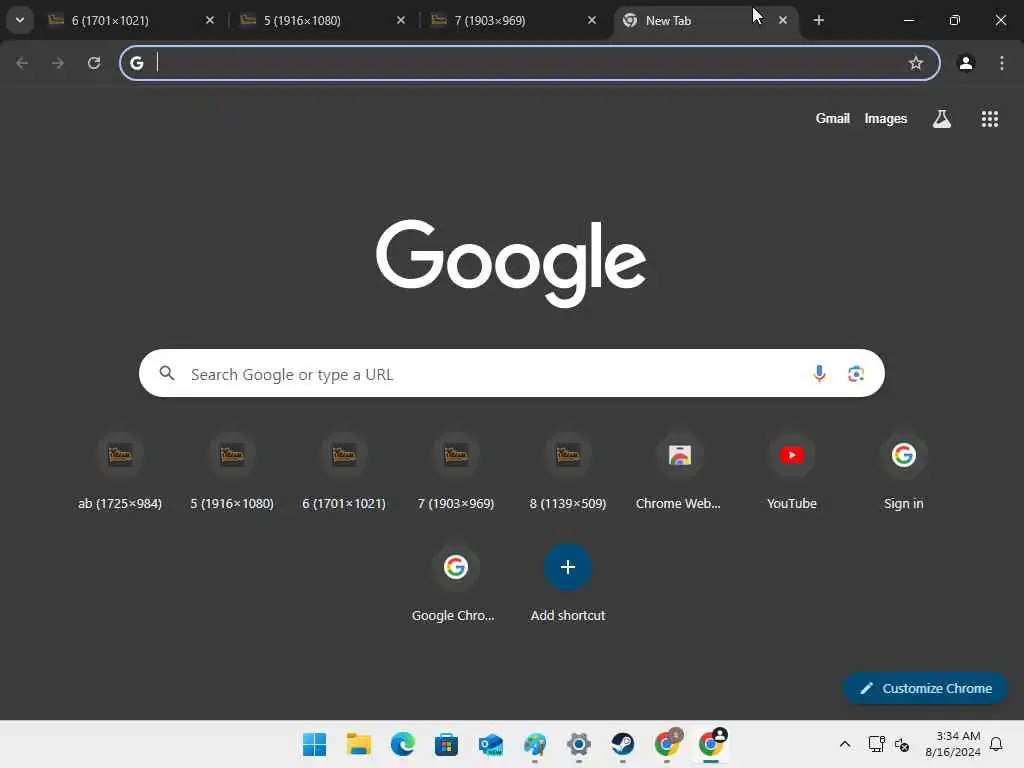Open the notifications bell
Screen dimensions: 1024x768
996,744
